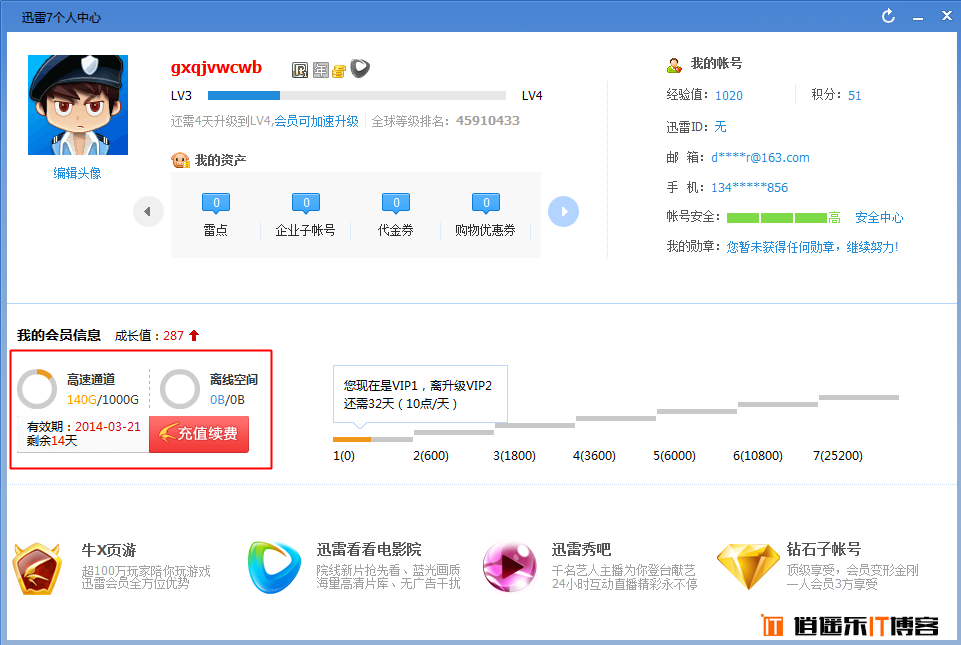961x645 pixels.
Task: Show next assets with right arrow
Action: [x=563, y=212]
